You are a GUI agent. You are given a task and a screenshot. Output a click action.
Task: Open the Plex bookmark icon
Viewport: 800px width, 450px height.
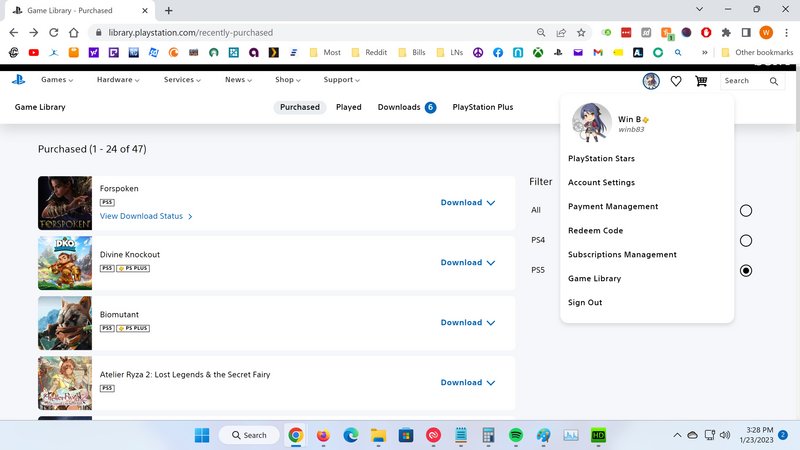tap(274, 52)
